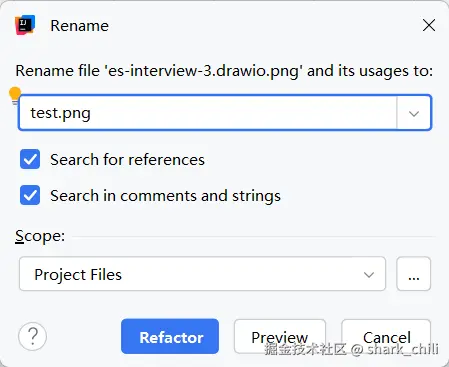This screenshot has width=449, height=367.
Task: Click the 'Rename file ... usages to:' label
Action: 224,71
